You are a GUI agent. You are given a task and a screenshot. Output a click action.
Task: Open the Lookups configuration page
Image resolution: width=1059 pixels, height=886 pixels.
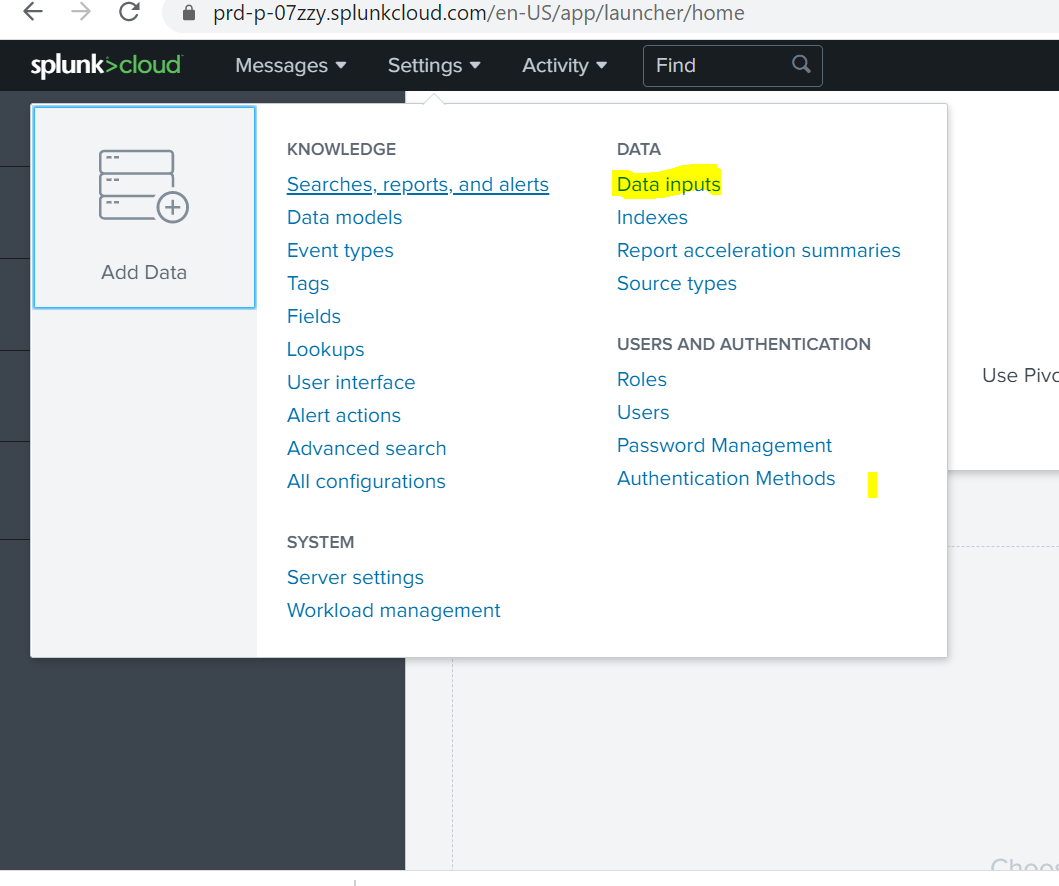pyautogui.click(x=325, y=349)
